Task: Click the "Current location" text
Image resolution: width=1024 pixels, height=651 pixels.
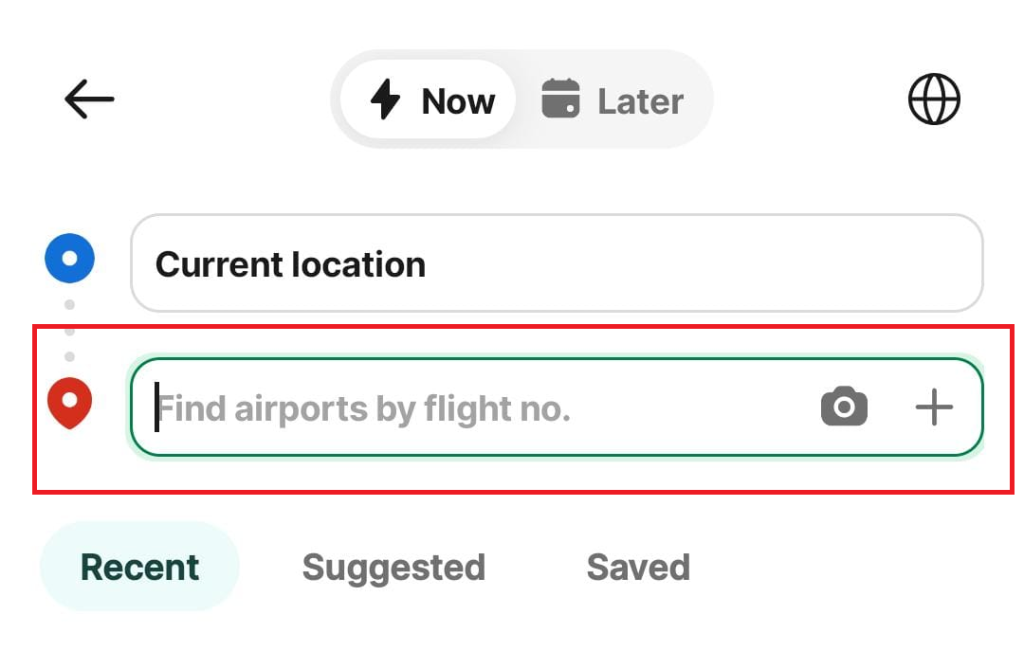Action: point(291,264)
